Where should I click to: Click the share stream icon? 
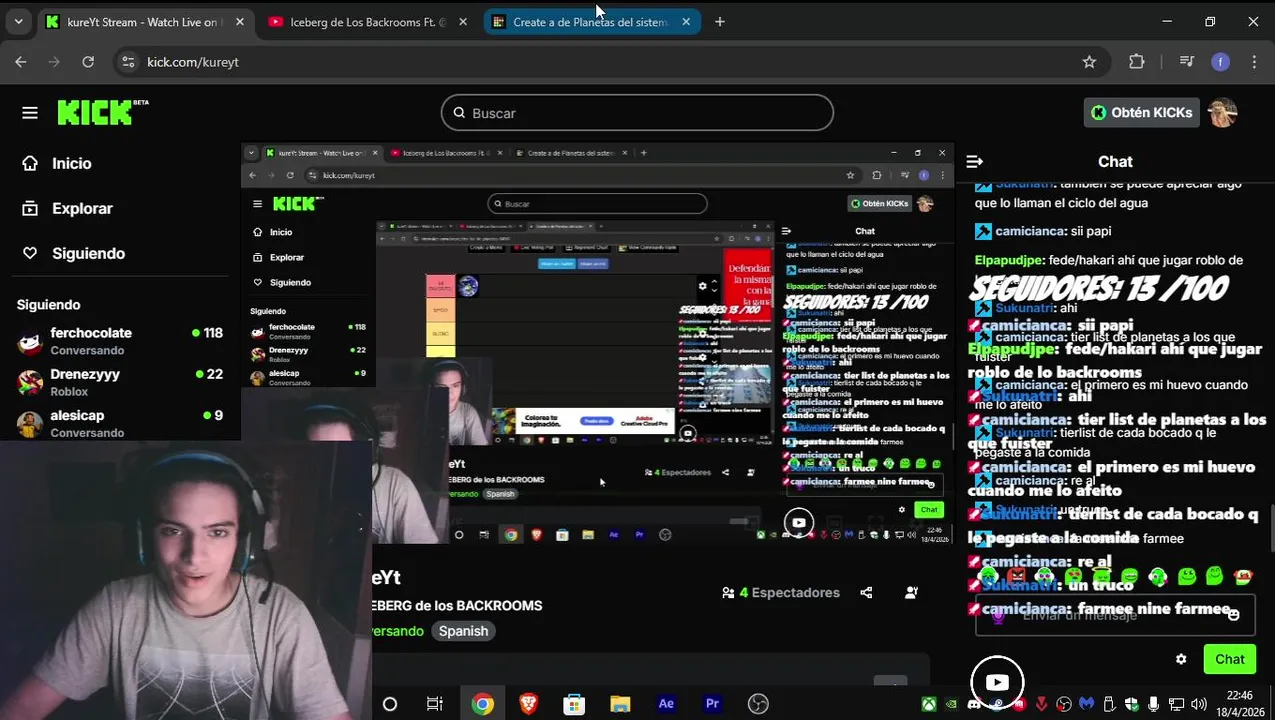pyautogui.click(x=866, y=593)
